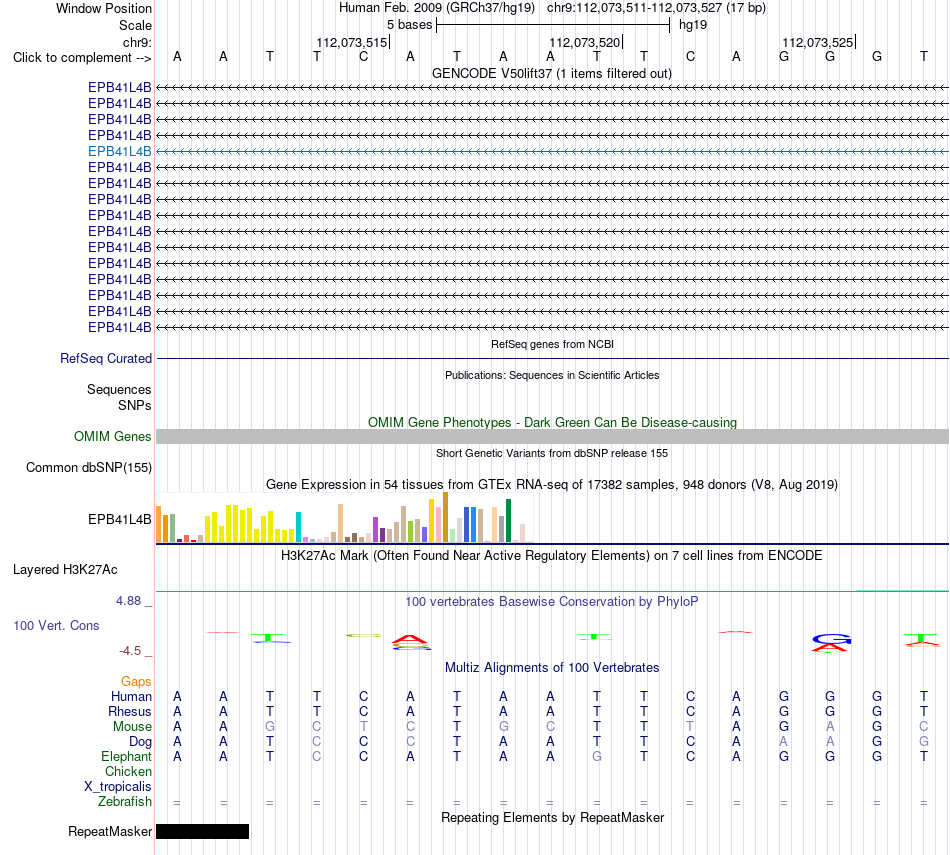Viewport: 950px width, 855px height.
Task: Click the dark green bar in GTEx chart
Action: point(508,521)
